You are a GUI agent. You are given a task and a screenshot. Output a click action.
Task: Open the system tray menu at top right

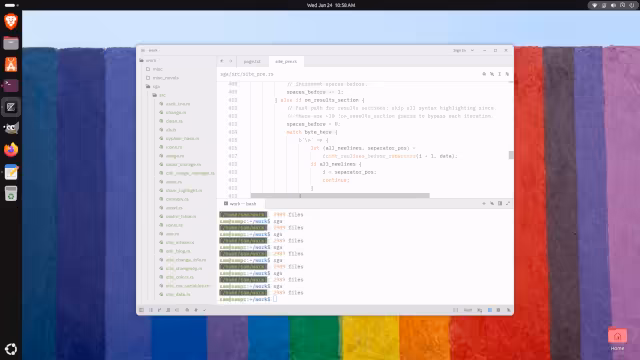[613, 5]
